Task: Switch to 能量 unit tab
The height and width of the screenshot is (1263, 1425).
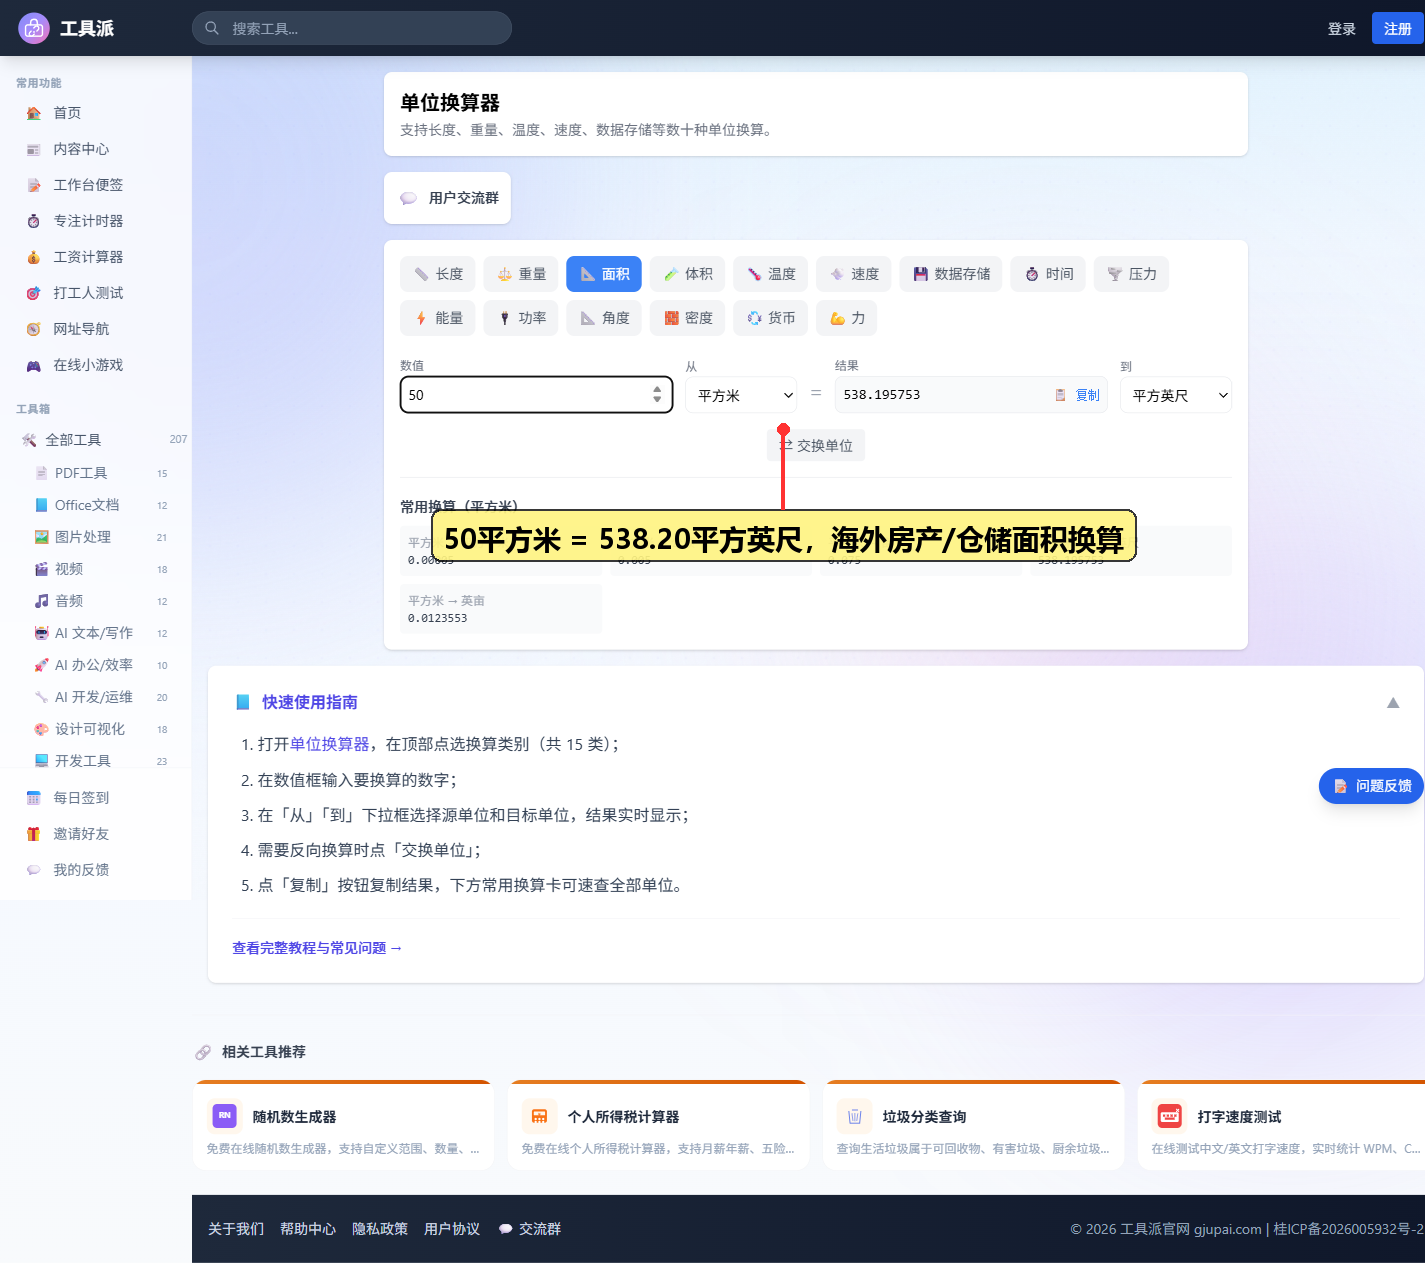Action: pyautogui.click(x=438, y=318)
